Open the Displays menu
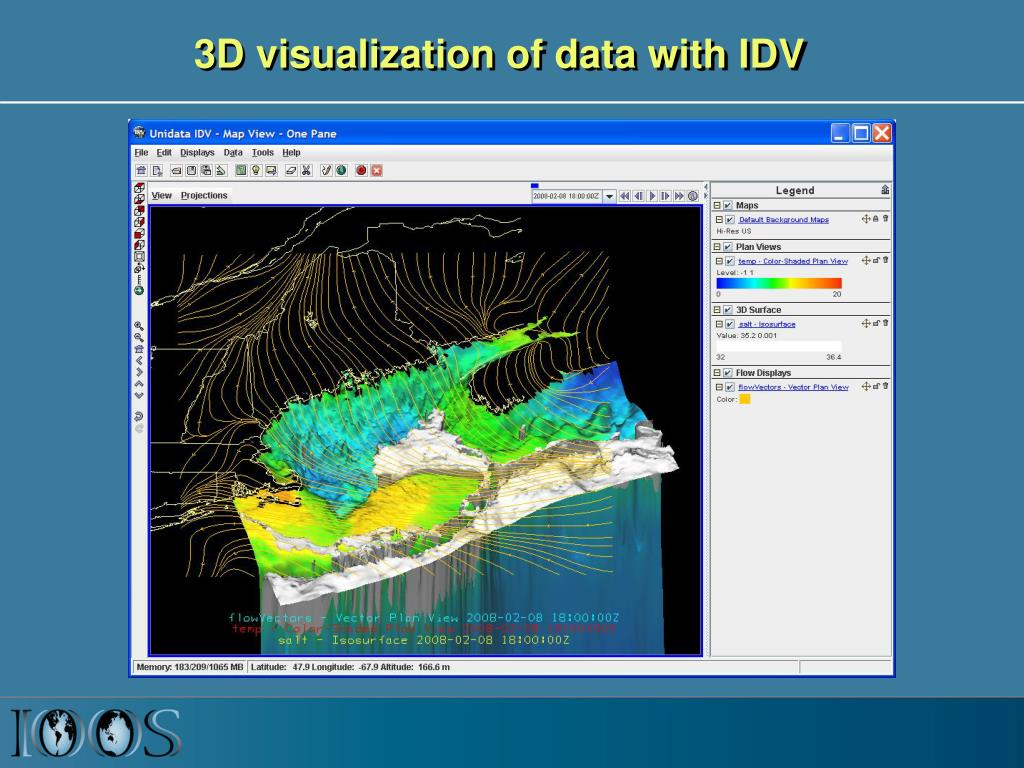The width and height of the screenshot is (1024, 768). [197, 152]
